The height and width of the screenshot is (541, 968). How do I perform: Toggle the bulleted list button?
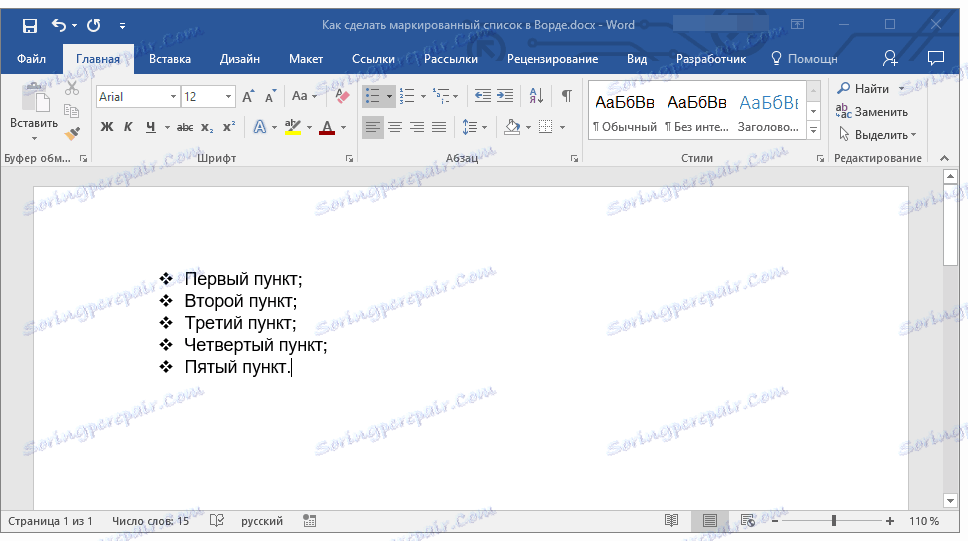(372, 96)
